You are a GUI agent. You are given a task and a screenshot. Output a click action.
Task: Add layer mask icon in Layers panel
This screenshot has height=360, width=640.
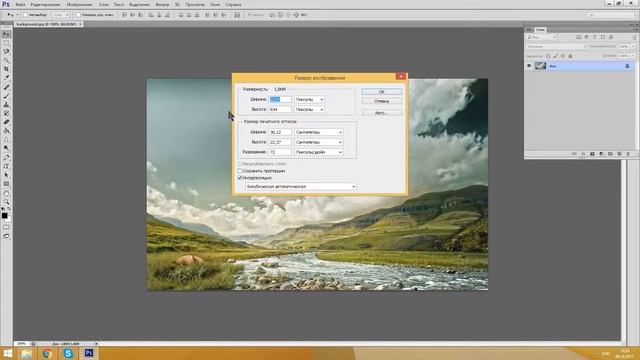coord(592,154)
